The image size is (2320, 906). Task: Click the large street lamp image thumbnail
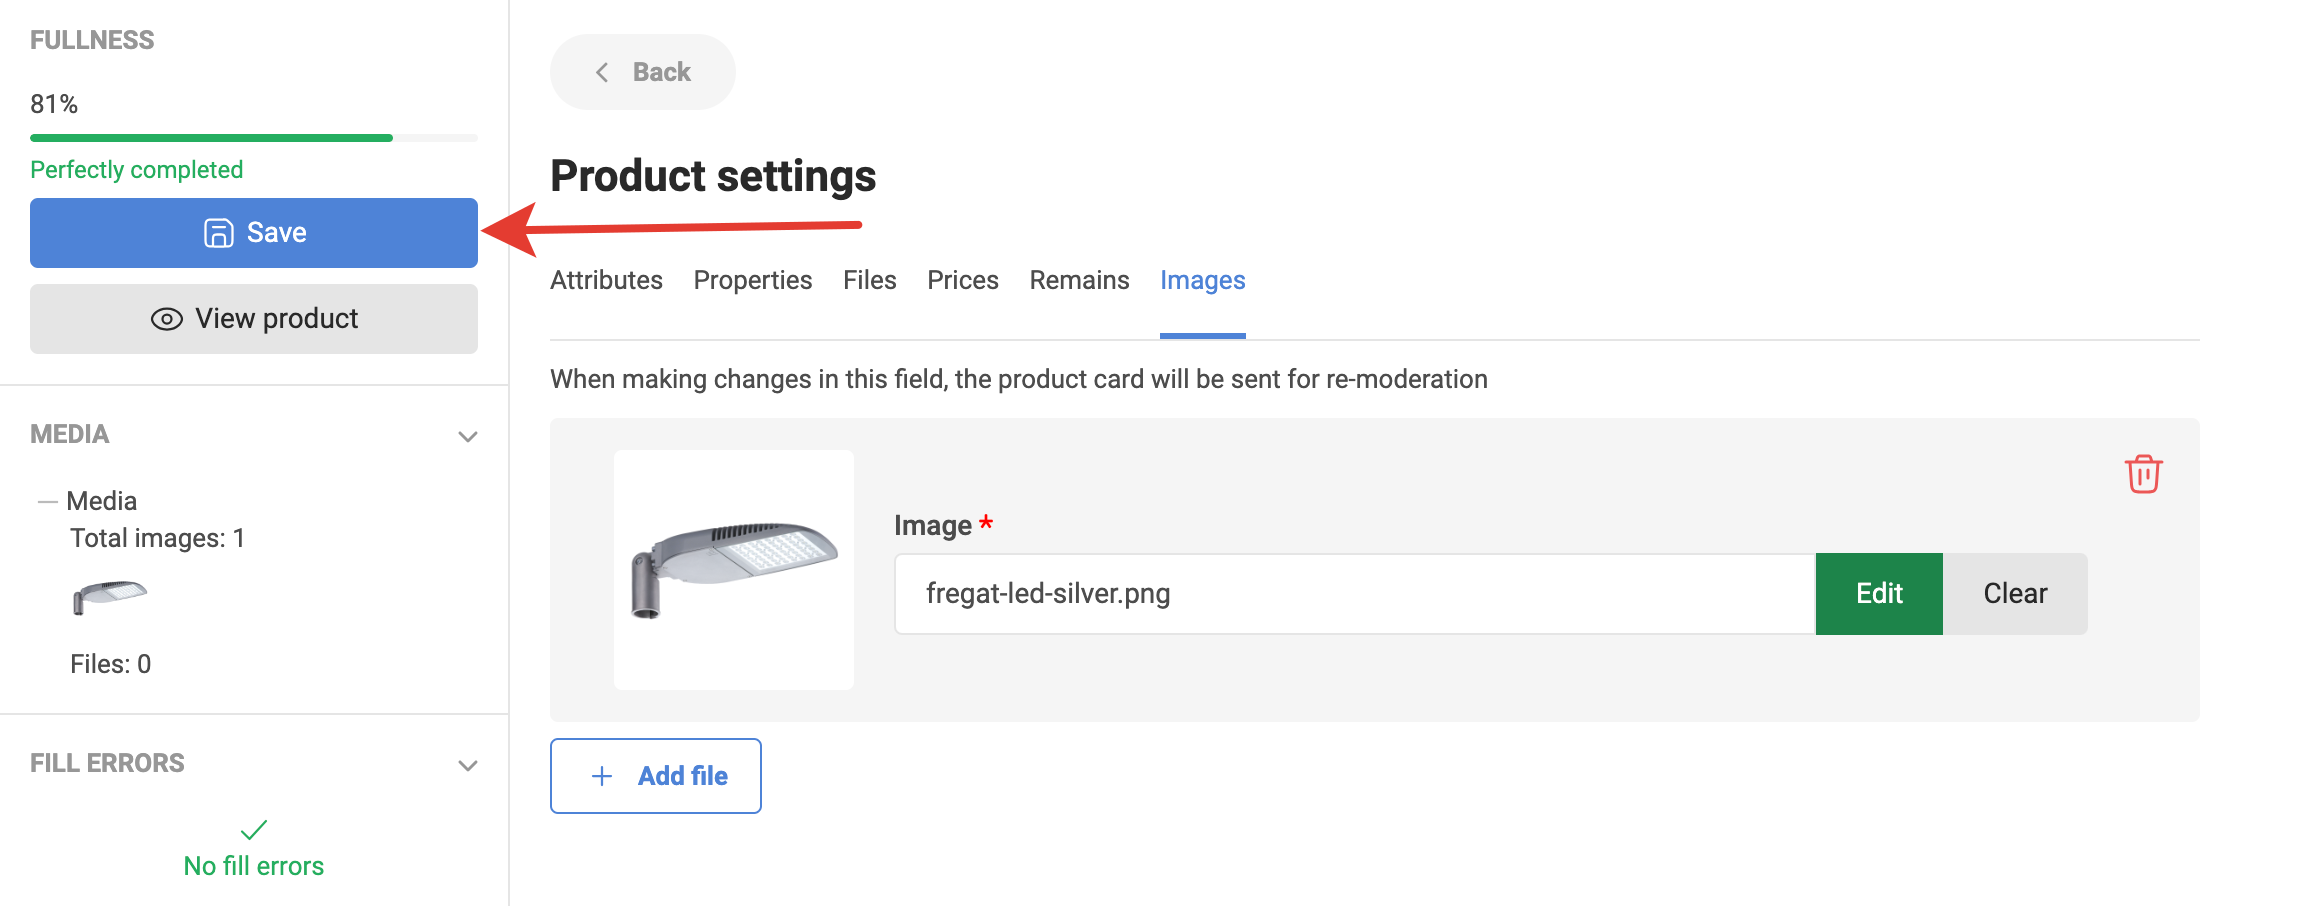734,569
